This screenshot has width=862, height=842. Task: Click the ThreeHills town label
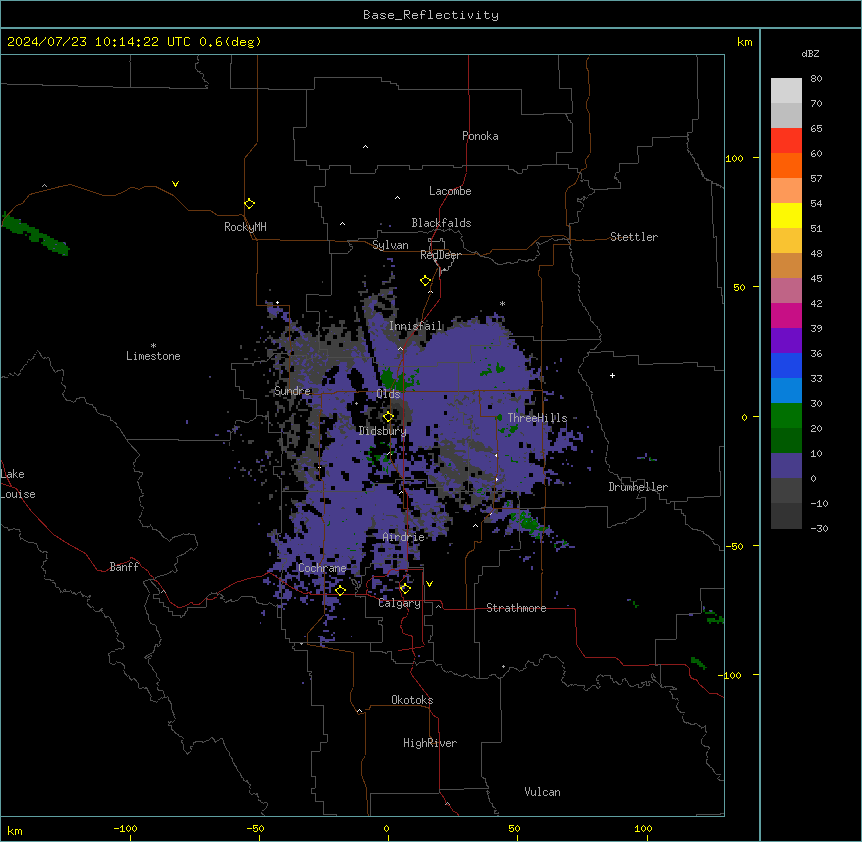point(537,418)
